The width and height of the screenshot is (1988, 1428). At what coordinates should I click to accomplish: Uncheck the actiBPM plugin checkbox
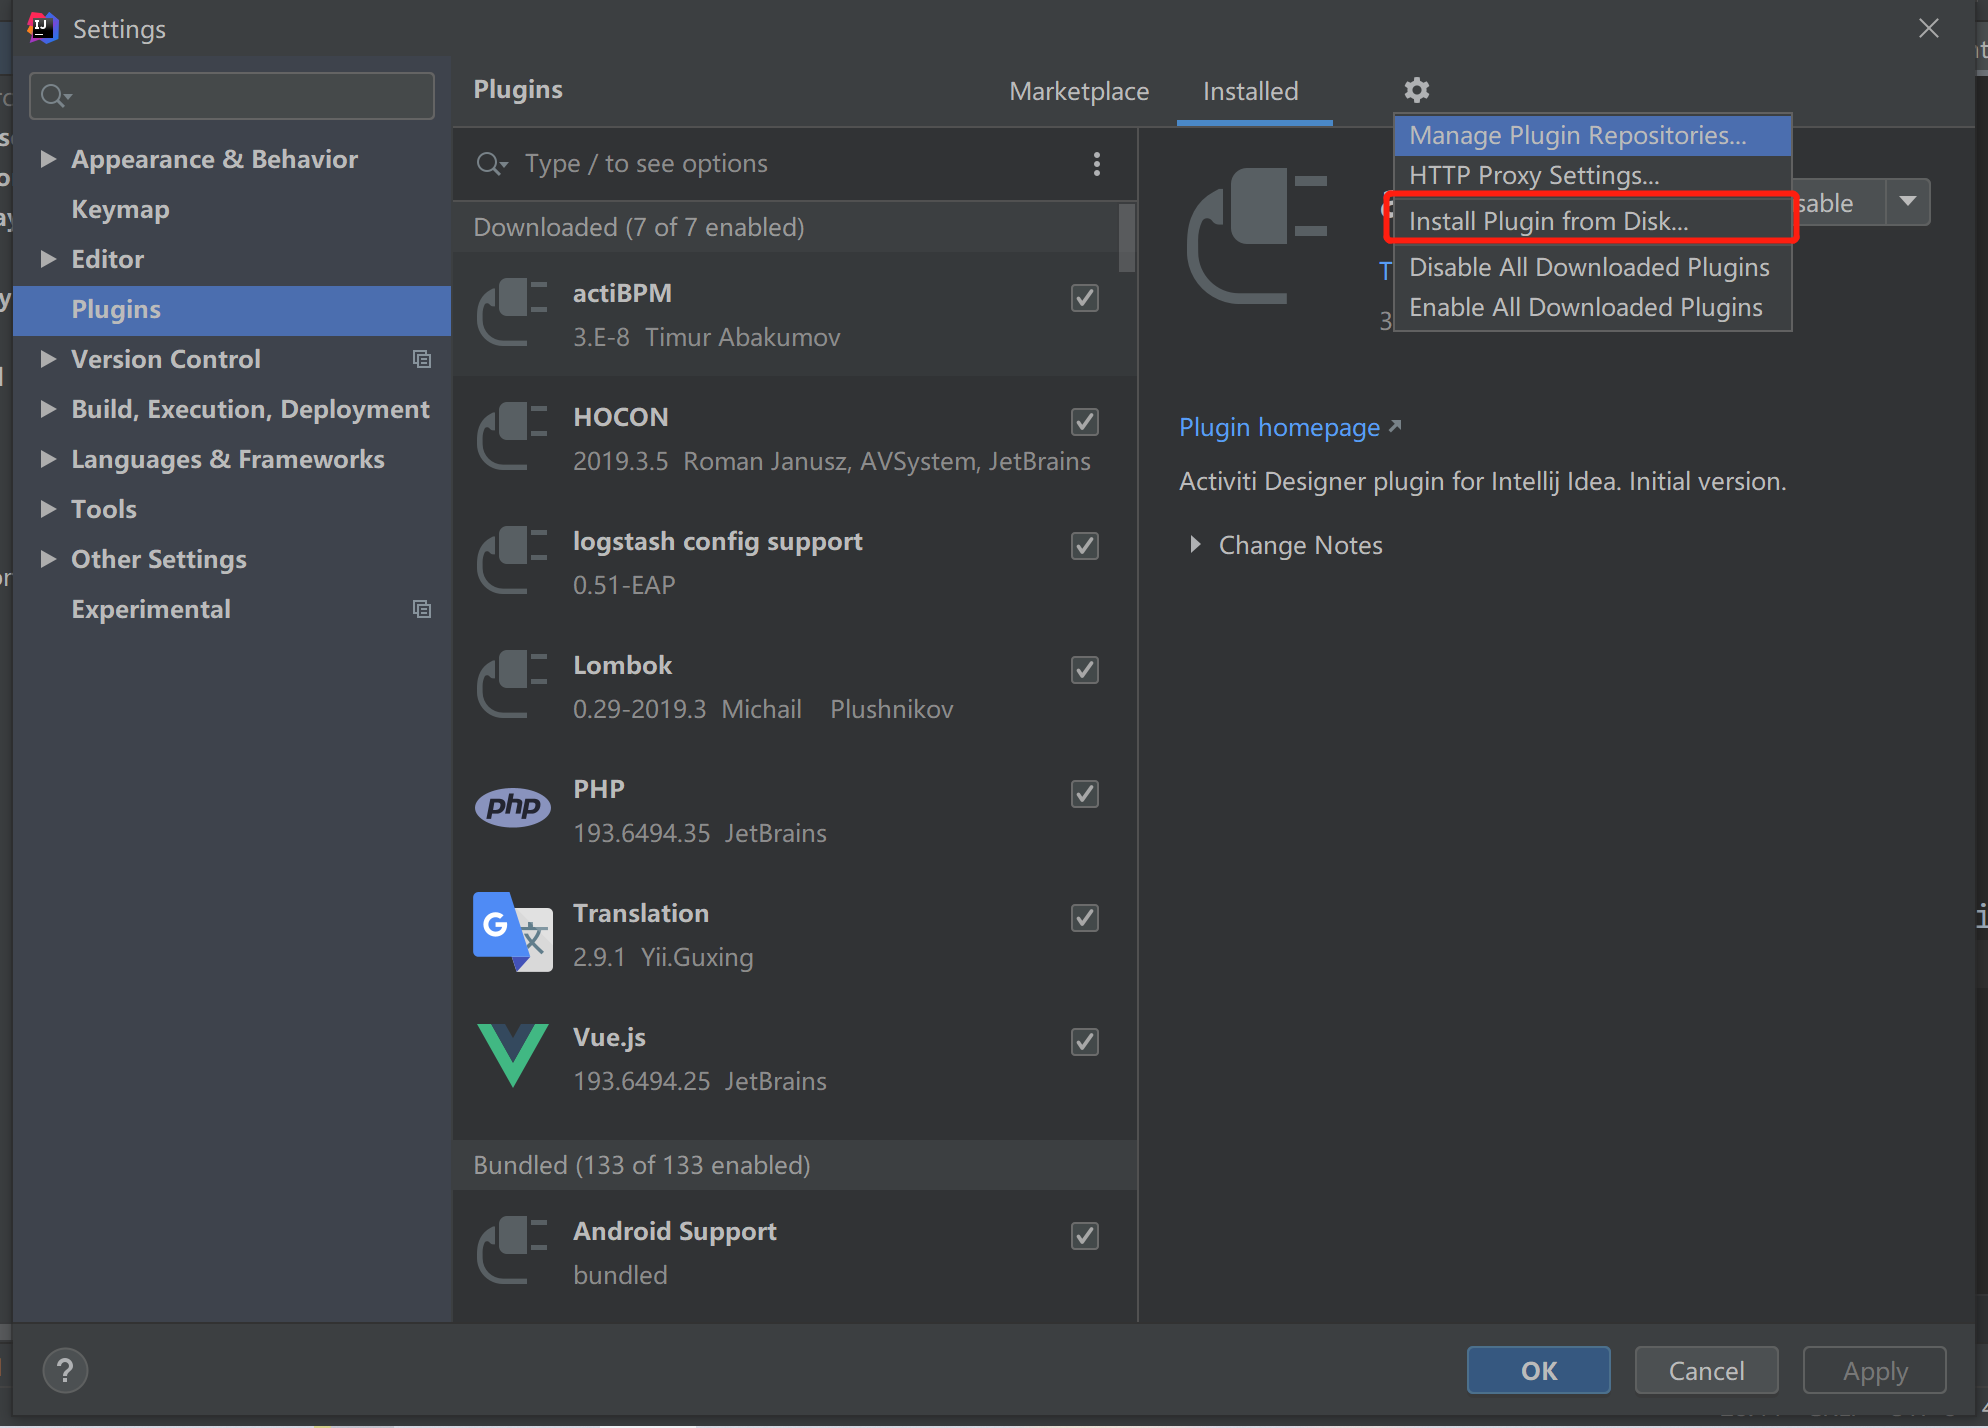click(x=1085, y=297)
